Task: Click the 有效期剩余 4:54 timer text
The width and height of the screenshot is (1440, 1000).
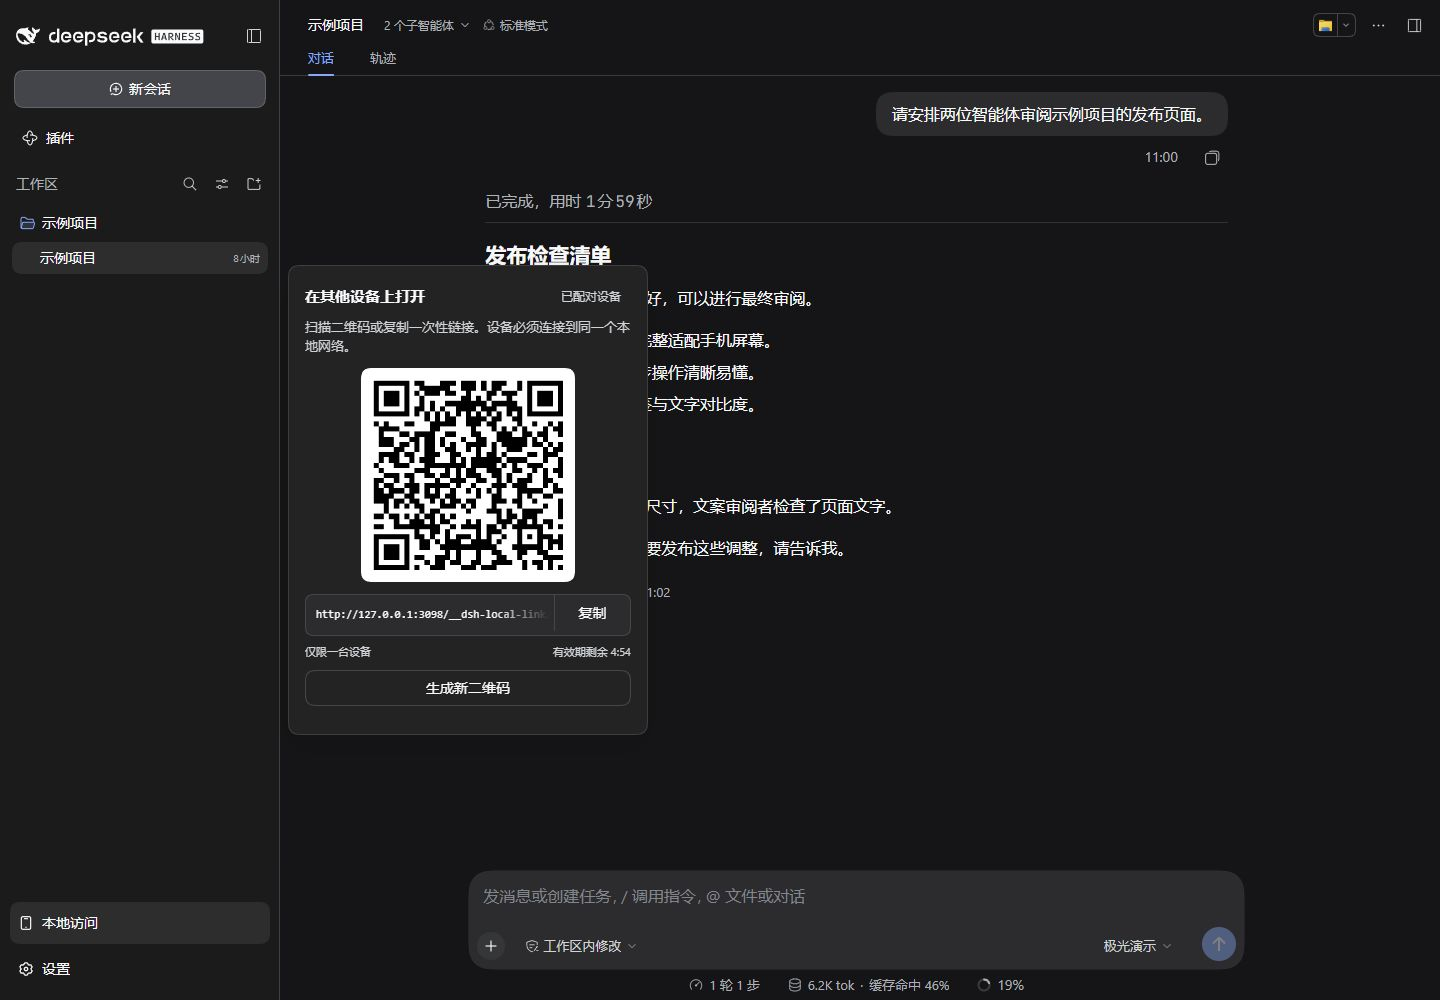Action: point(592,652)
